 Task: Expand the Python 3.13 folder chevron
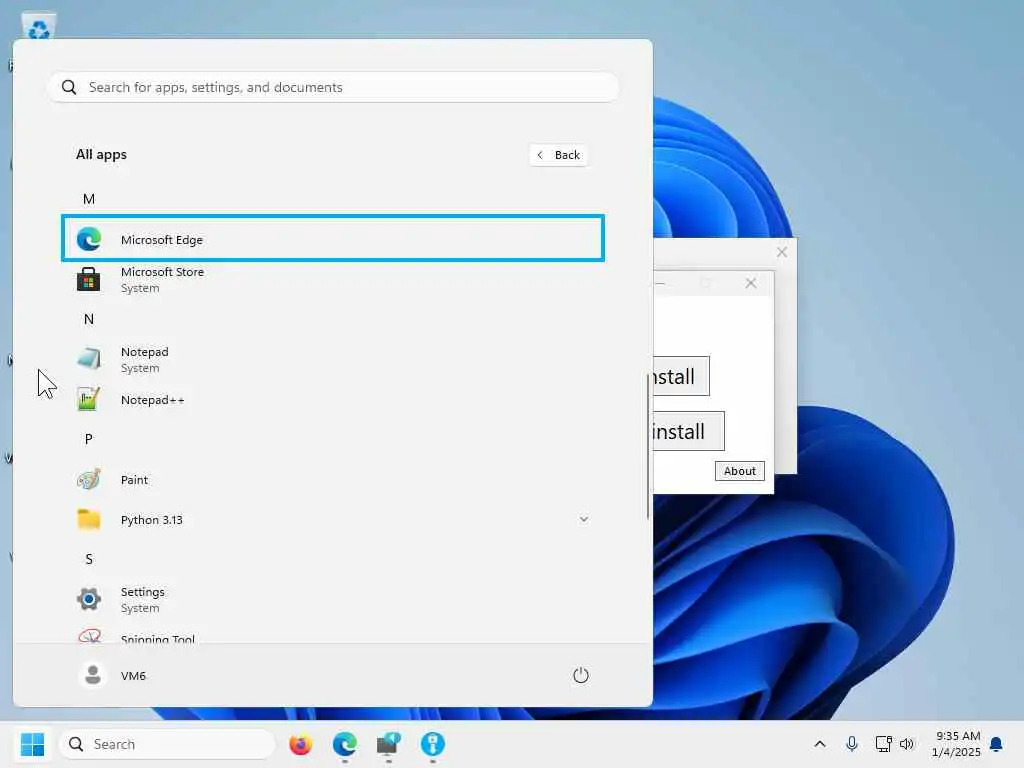(584, 519)
